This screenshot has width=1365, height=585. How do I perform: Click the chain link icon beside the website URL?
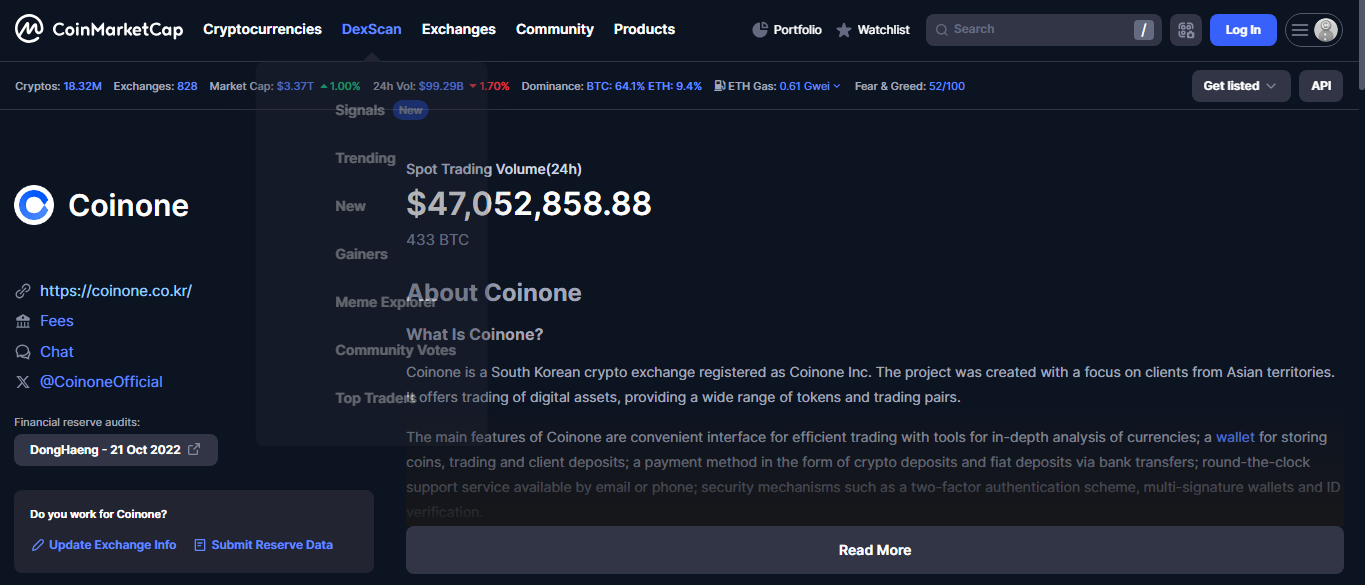23,291
